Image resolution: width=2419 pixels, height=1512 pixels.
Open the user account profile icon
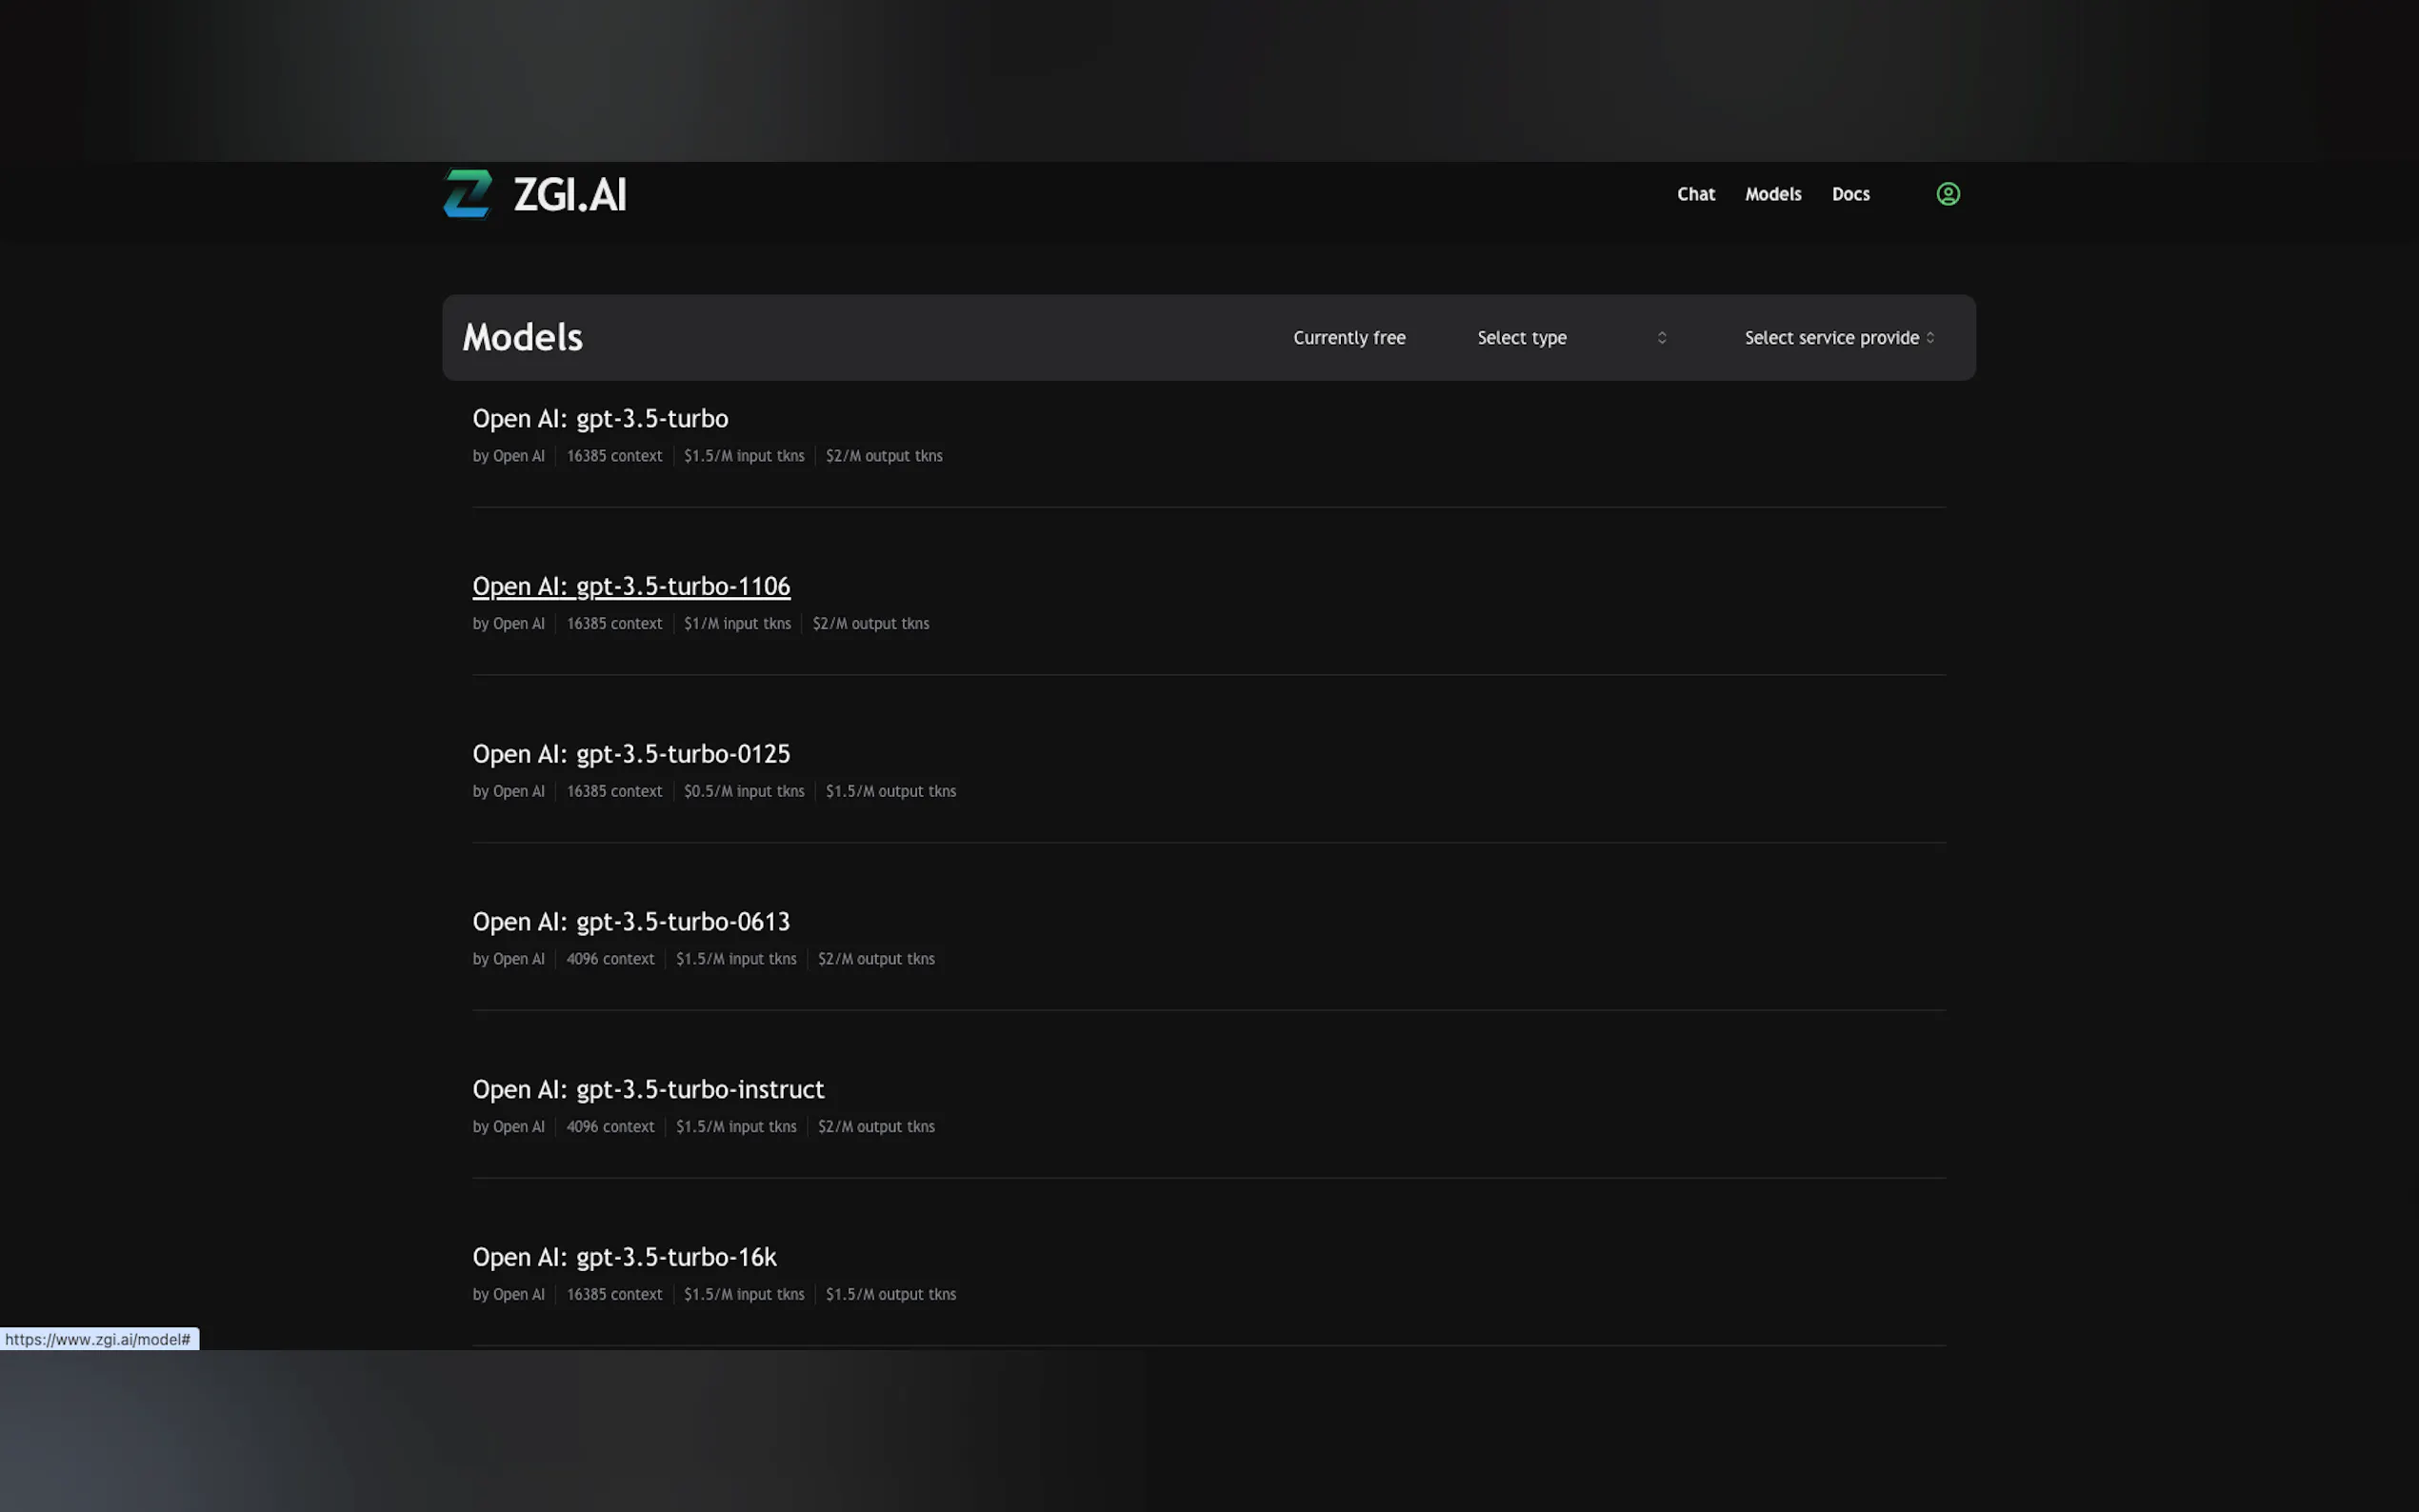tap(1947, 194)
